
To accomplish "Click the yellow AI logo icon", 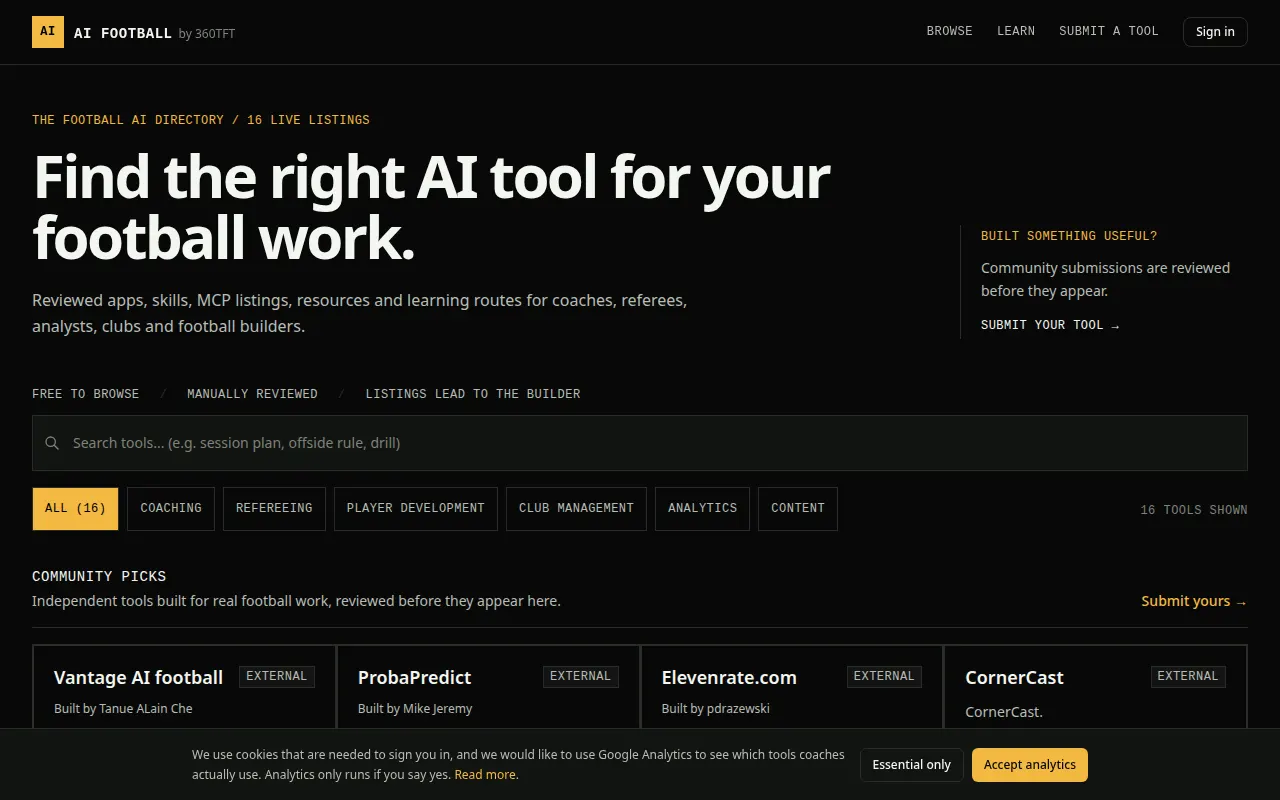I will pos(48,32).
